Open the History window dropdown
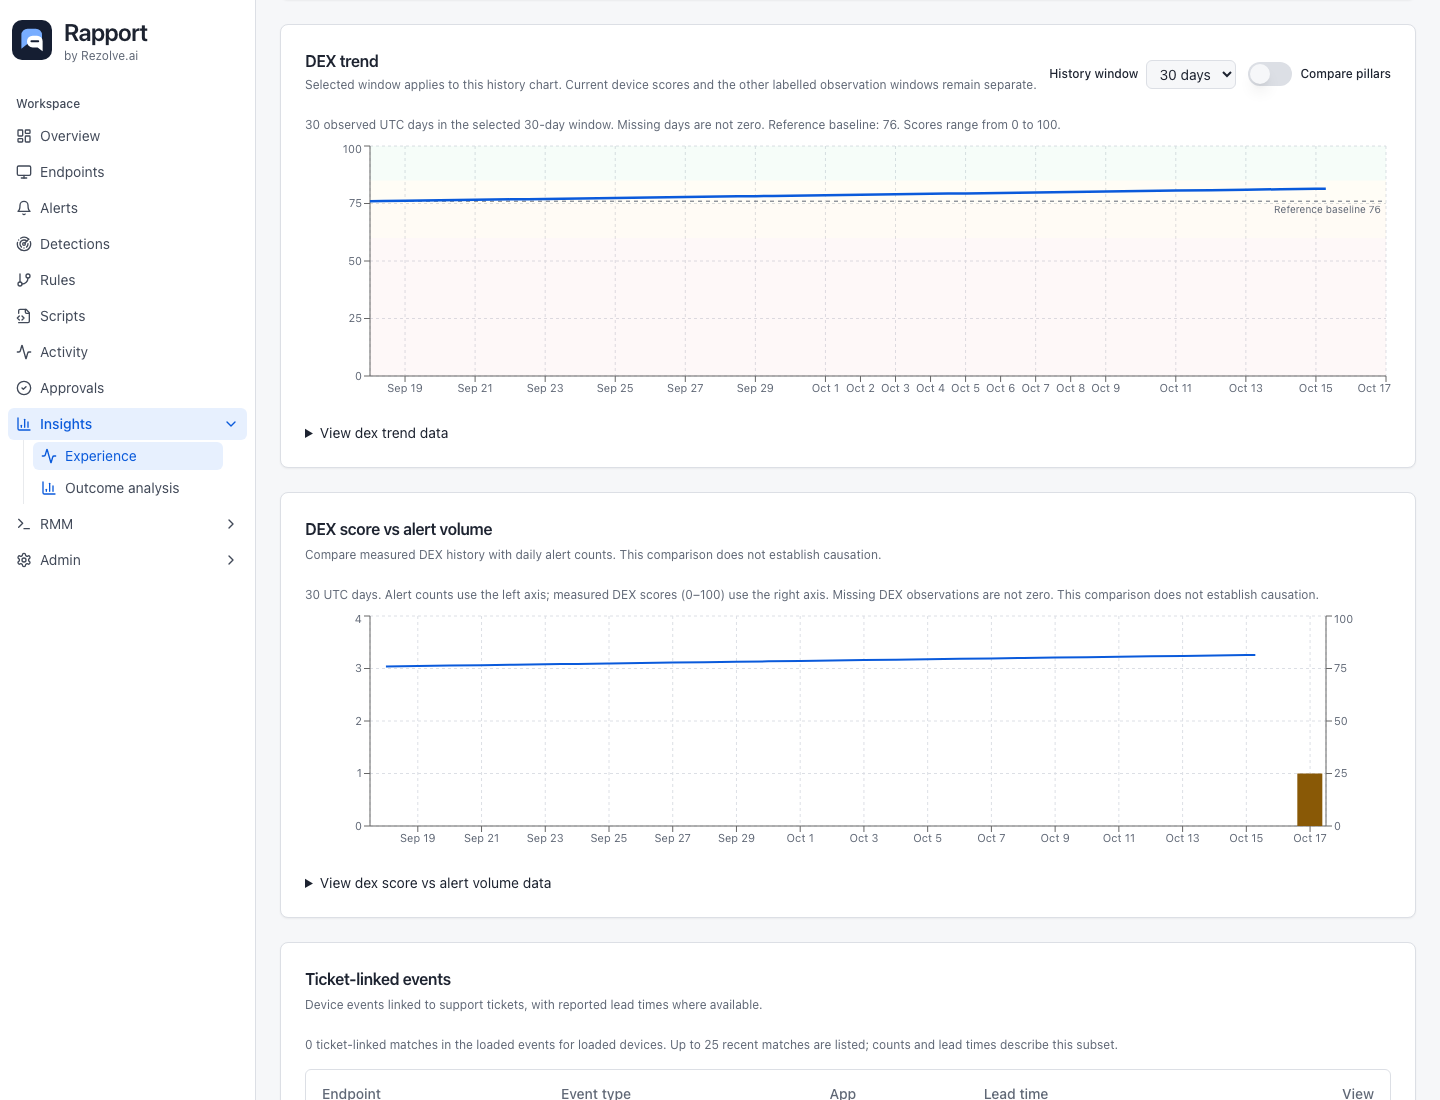Screen dimensions: 1440x1100 (x=1191, y=75)
